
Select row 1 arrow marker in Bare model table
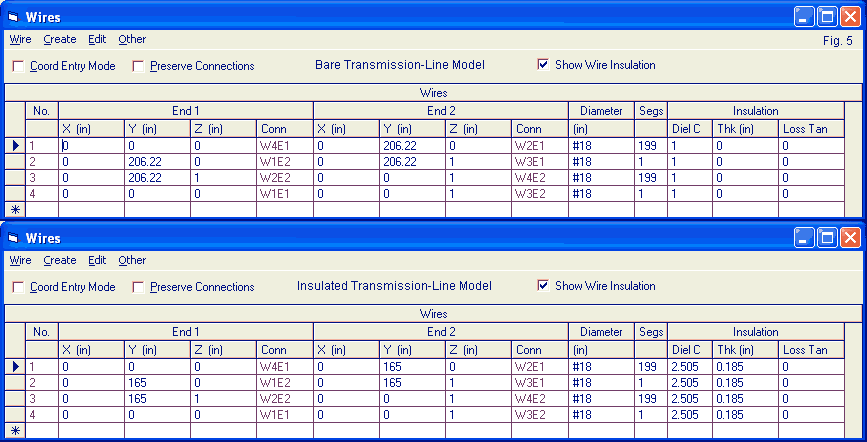[x=15, y=146]
